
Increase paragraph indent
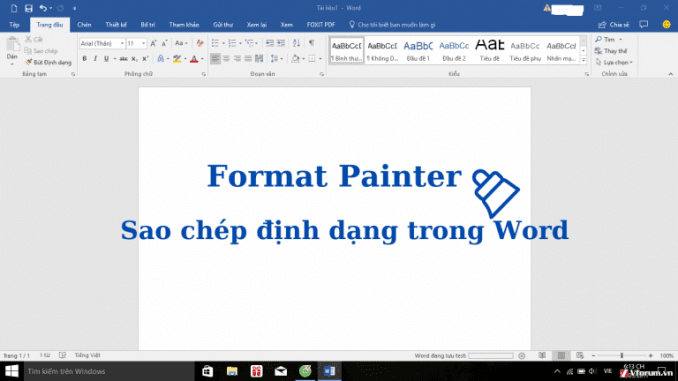pyautogui.click(x=281, y=43)
